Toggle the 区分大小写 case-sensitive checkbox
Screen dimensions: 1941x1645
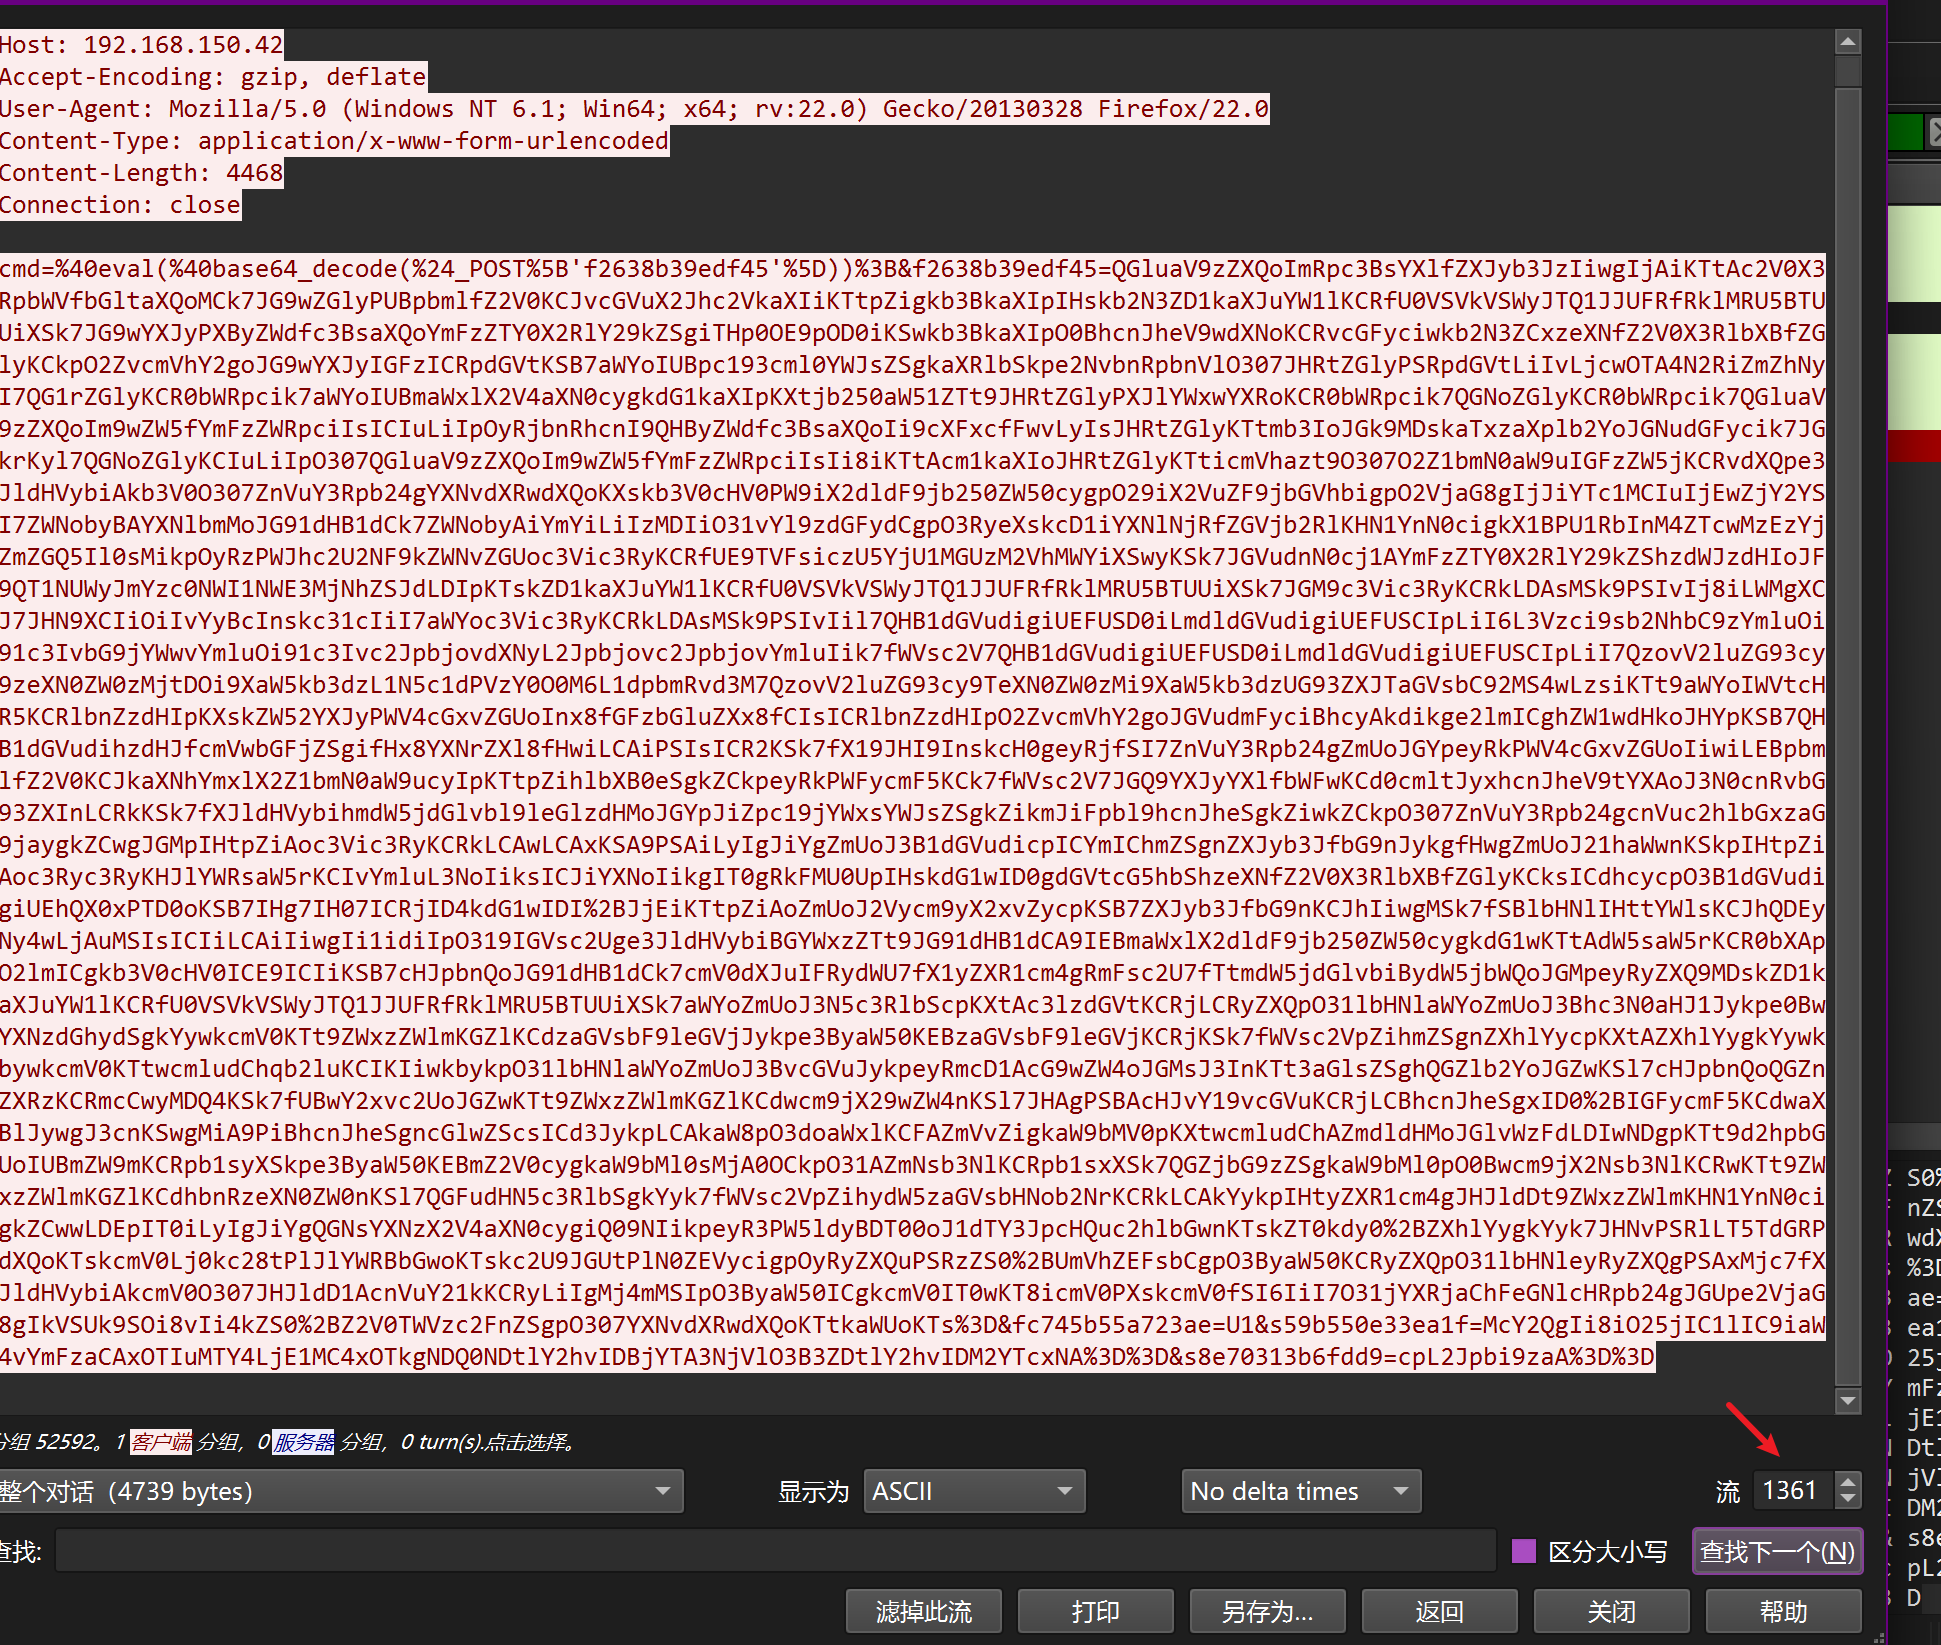tap(1523, 1551)
